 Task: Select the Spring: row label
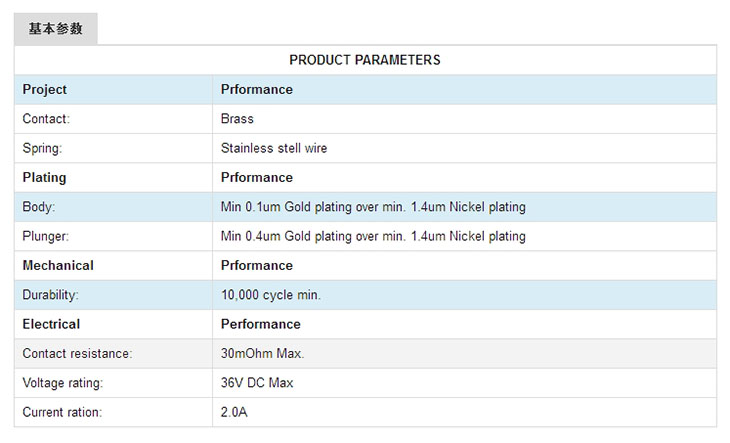(42, 148)
